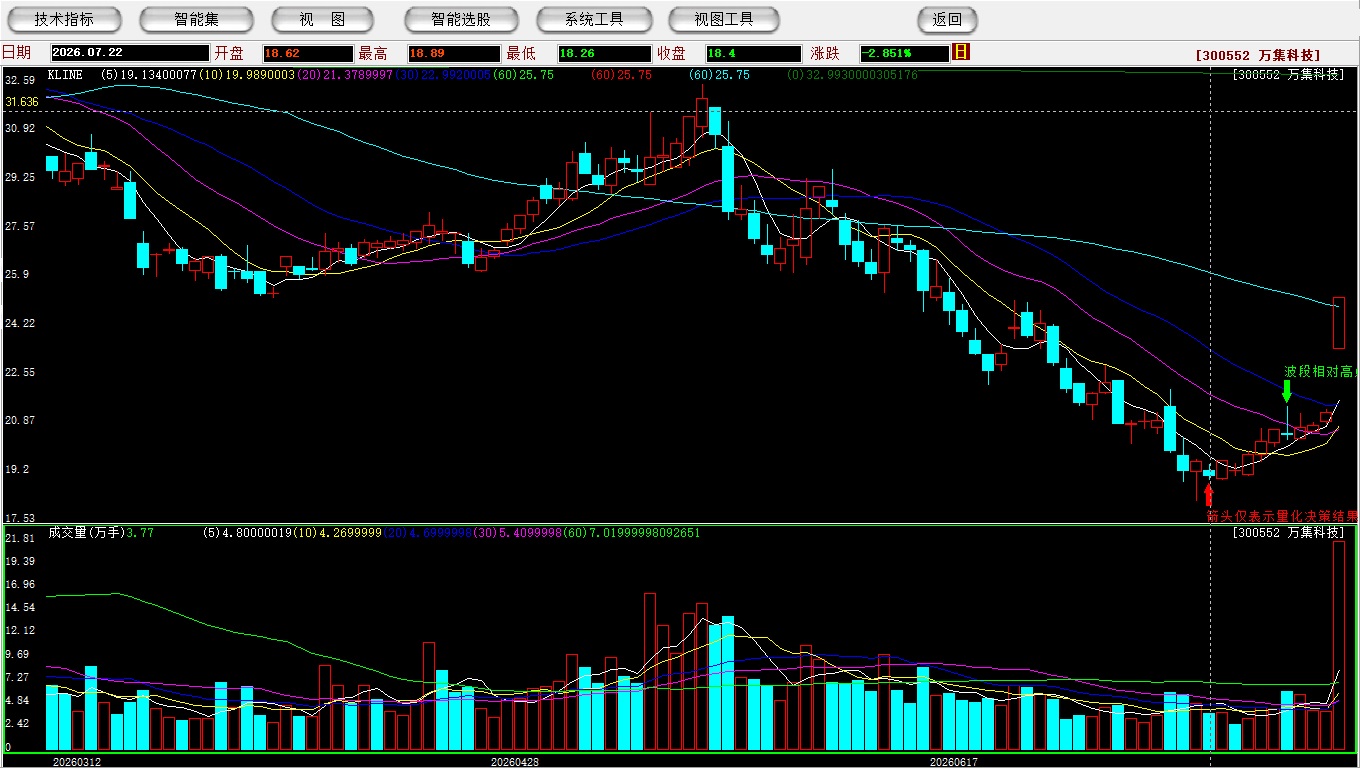Open the 智能选股 menu
The height and width of the screenshot is (768, 1360).
pos(461,19)
